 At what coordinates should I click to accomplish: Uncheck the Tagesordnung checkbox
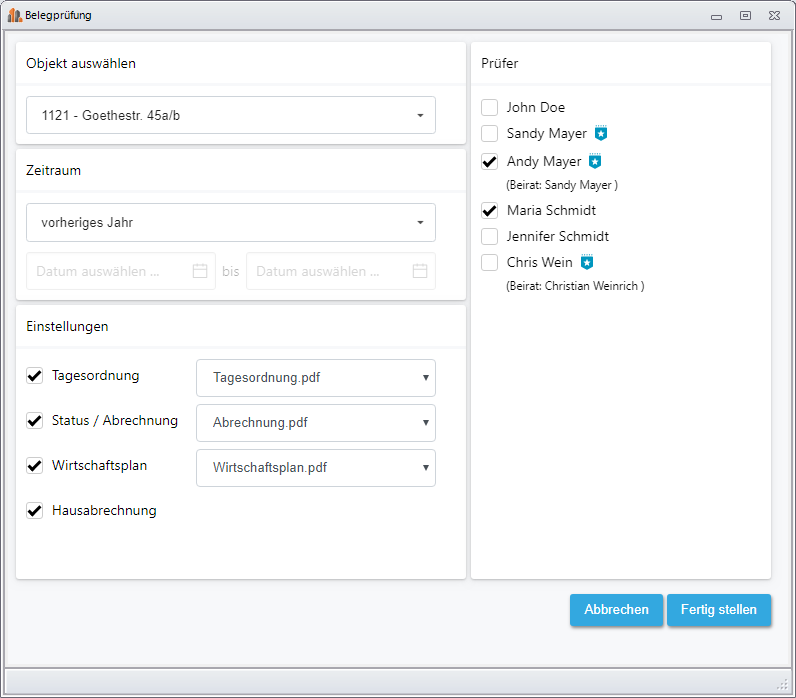[35, 376]
